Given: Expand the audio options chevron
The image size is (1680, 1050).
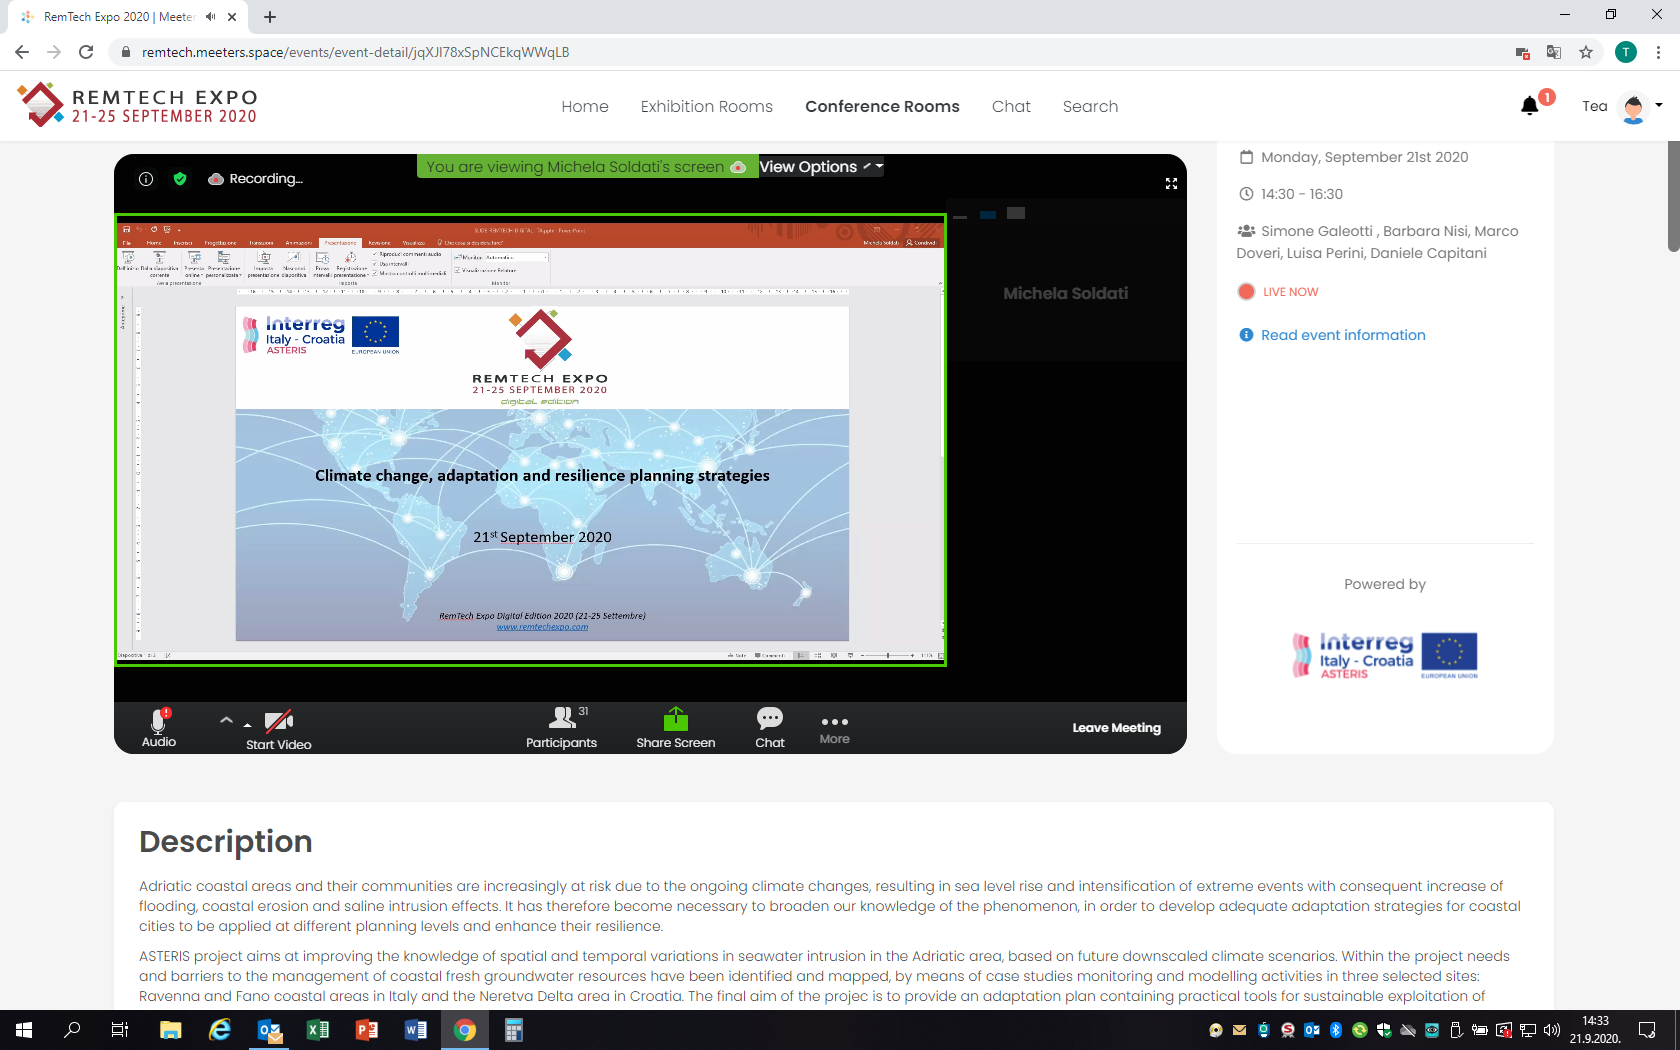Looking at the screenshot, I should pyautogui.click(x=227, y=720).
